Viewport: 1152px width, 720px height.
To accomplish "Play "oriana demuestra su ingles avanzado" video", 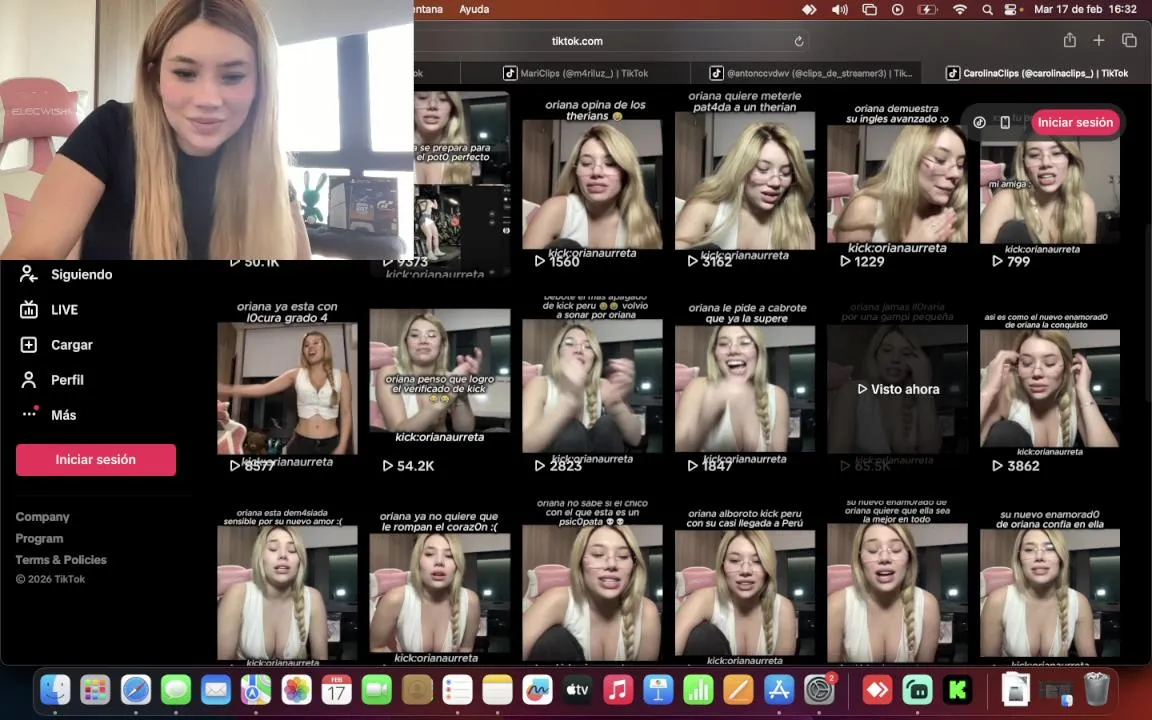I will click(897, 184).
